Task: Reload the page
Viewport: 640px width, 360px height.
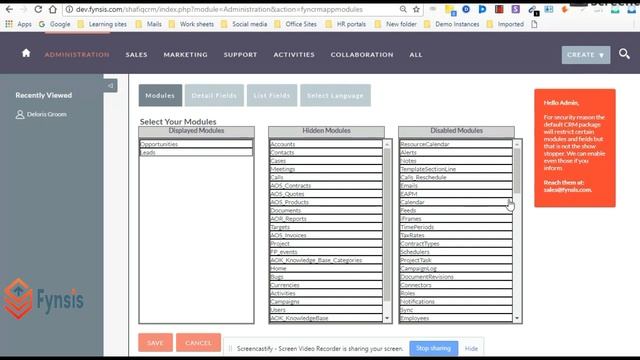Action: click(x=38, y=9)
